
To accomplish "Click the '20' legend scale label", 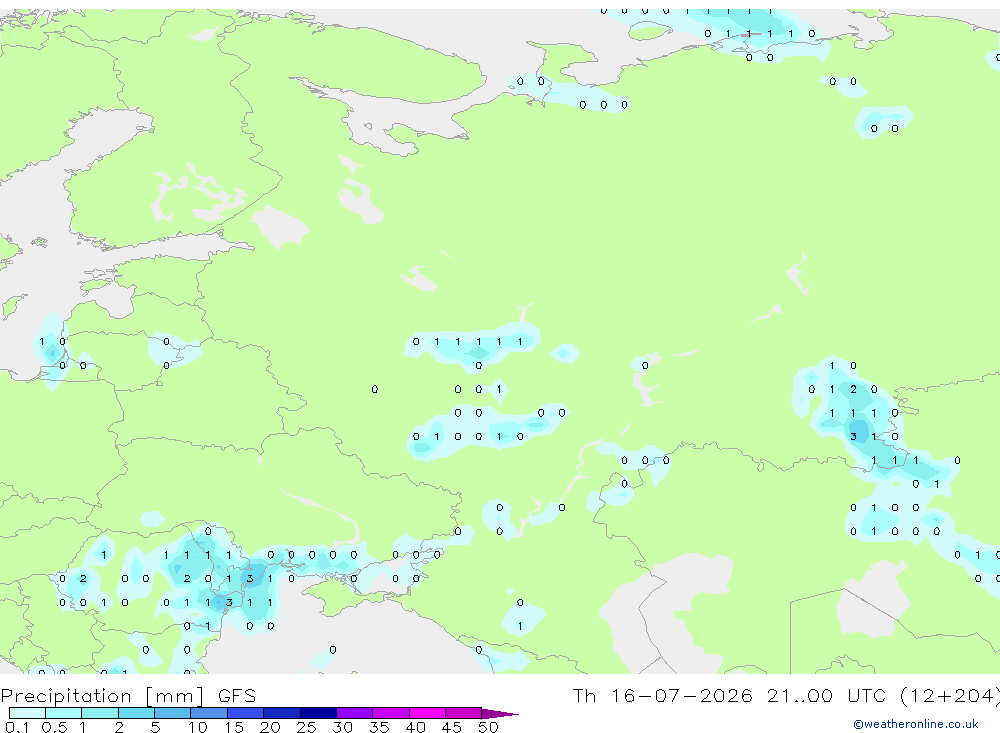I will pos(270,727).
